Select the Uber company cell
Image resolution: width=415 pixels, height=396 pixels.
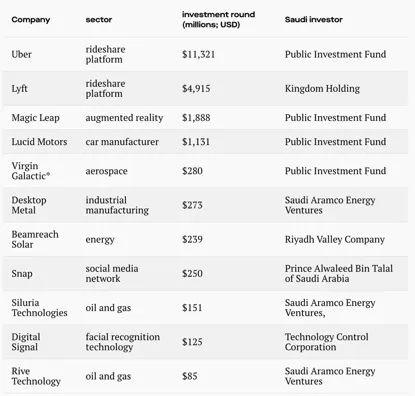(x=22, y=54)
